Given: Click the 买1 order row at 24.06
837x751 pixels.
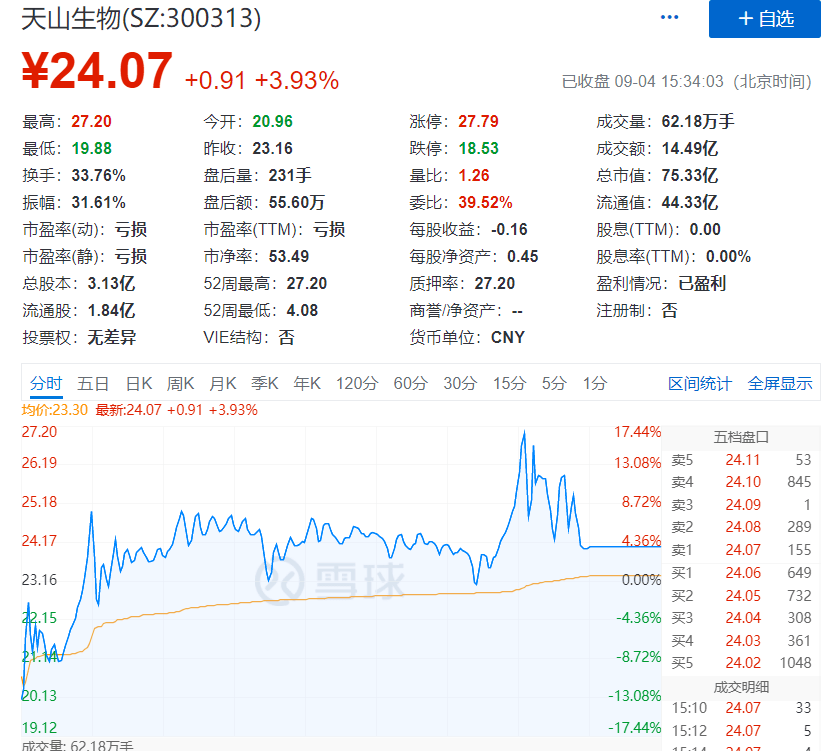Looking at the screenshot, I should [741, 573].
